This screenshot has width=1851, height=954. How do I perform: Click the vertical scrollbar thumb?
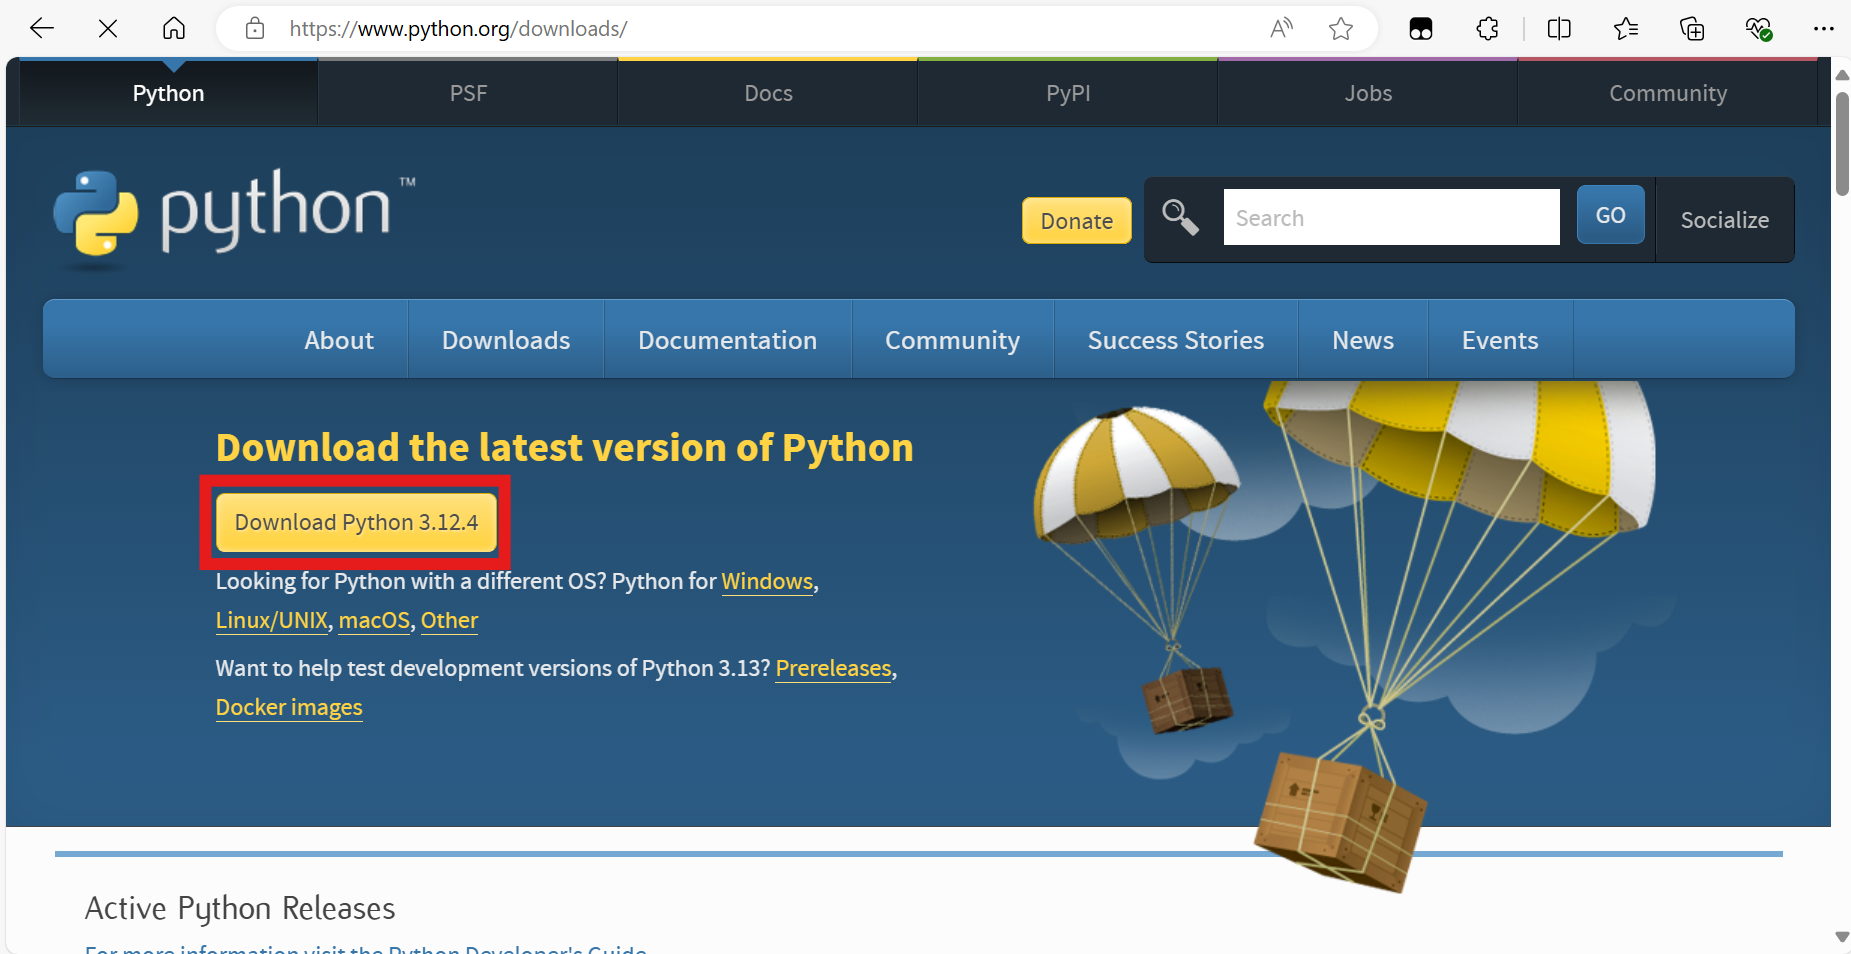pos(1842,144)
